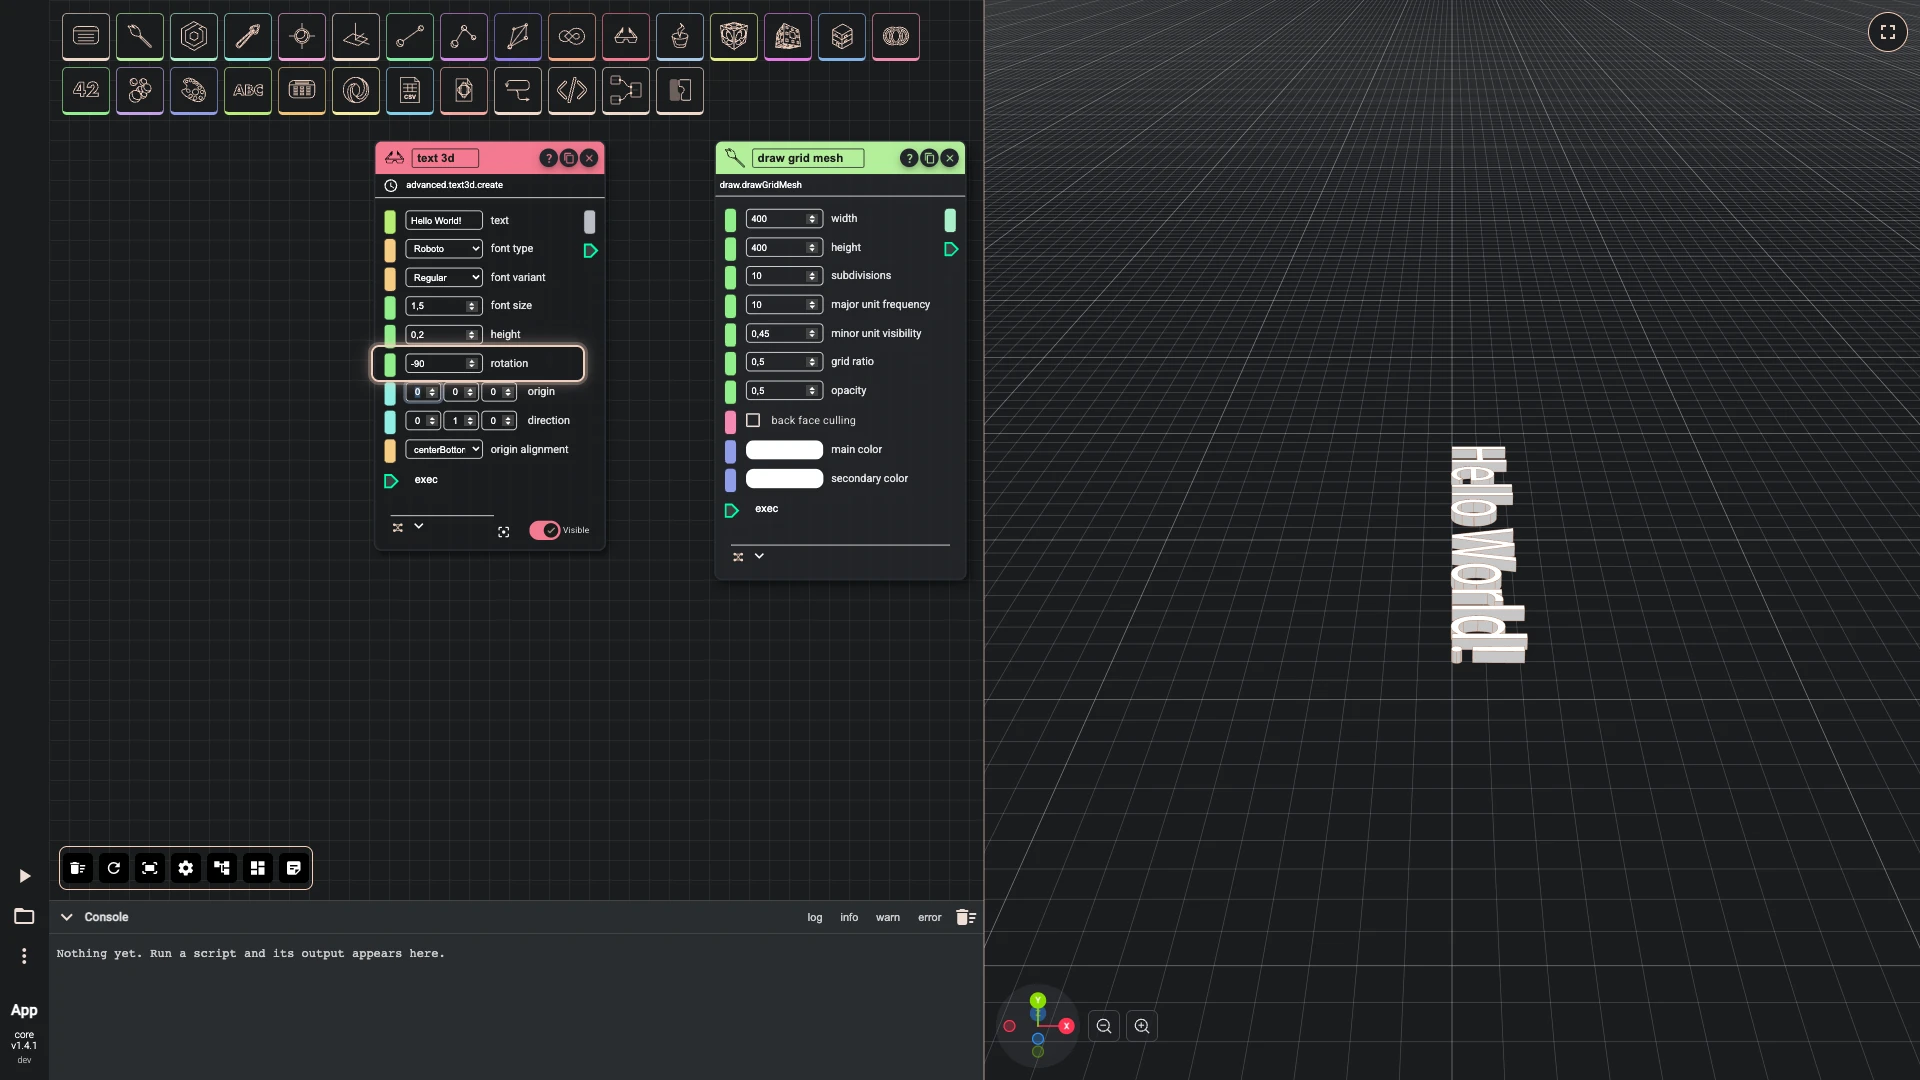
Task: Filter console by error
Action: click(x=930, y=917)
